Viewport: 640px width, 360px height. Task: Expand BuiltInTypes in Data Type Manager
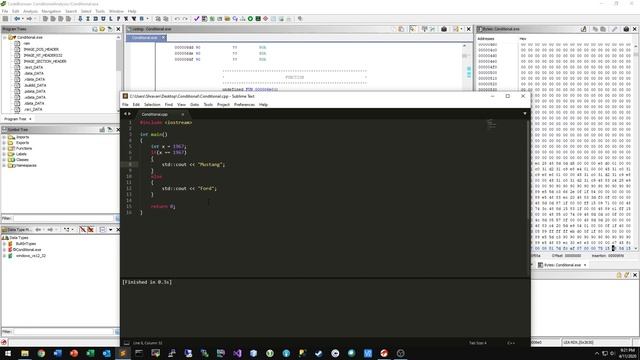pyautogui.click(x=4, y=244)
